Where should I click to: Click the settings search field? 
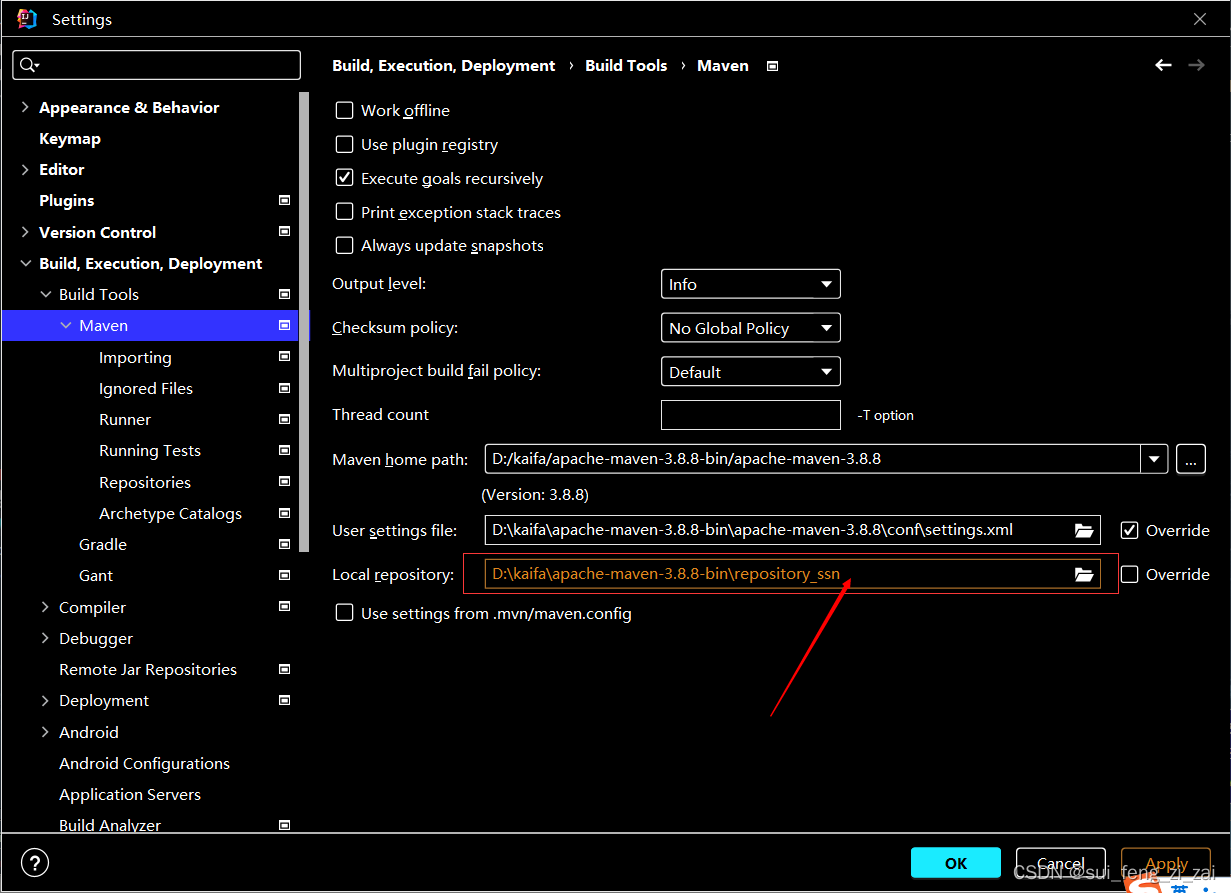[157, 65]
